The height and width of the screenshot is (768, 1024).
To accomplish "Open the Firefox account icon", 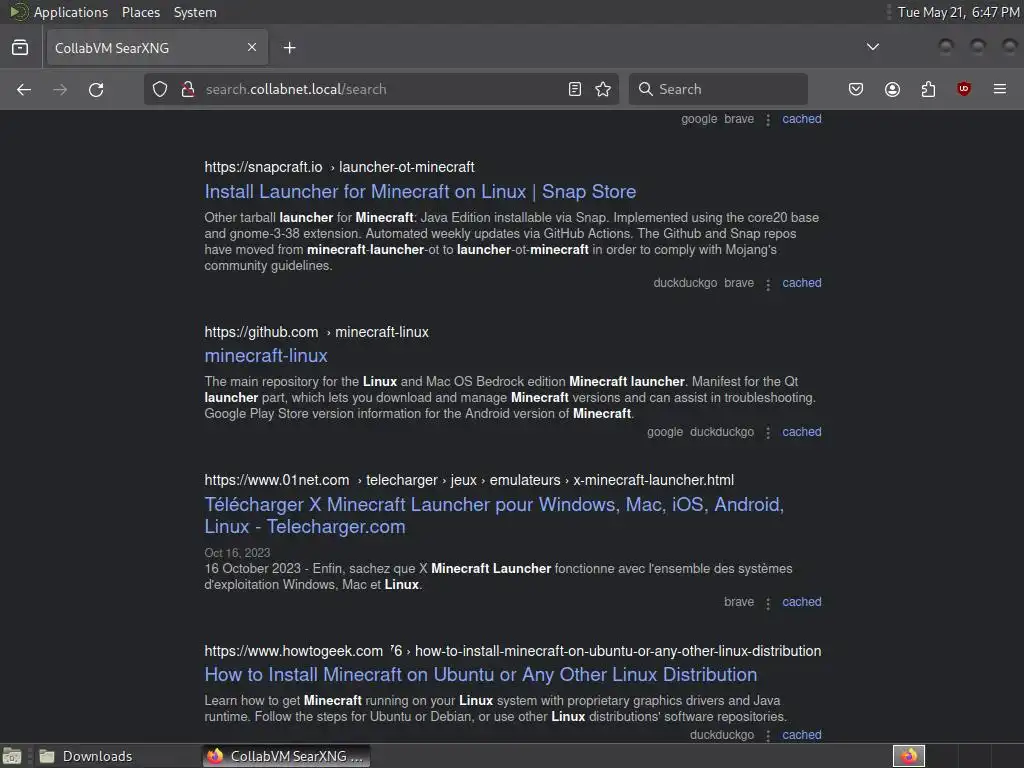I will coord(892,89).
